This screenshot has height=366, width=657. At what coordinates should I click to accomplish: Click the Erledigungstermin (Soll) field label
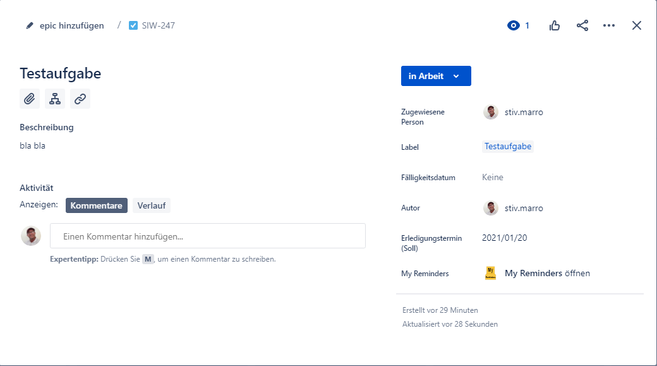432,243
